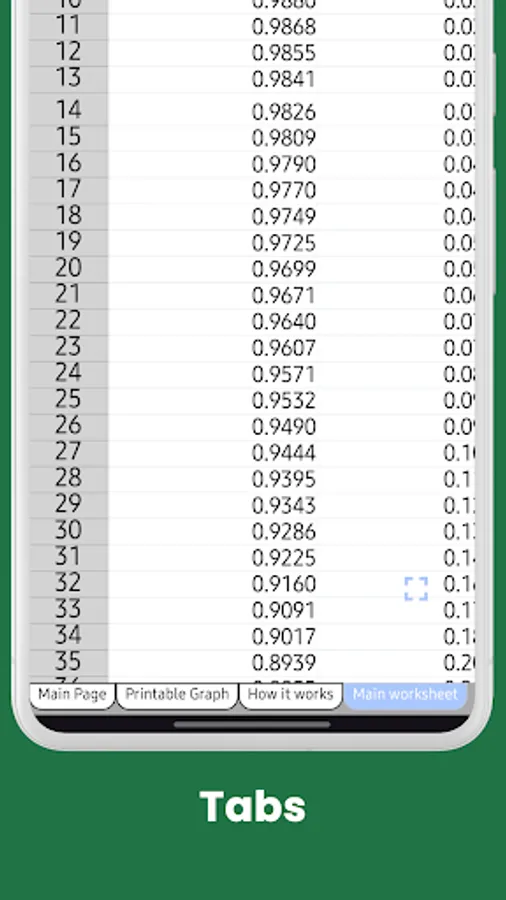
Task: Click cell value 0.9855
Action: point(284,53)
